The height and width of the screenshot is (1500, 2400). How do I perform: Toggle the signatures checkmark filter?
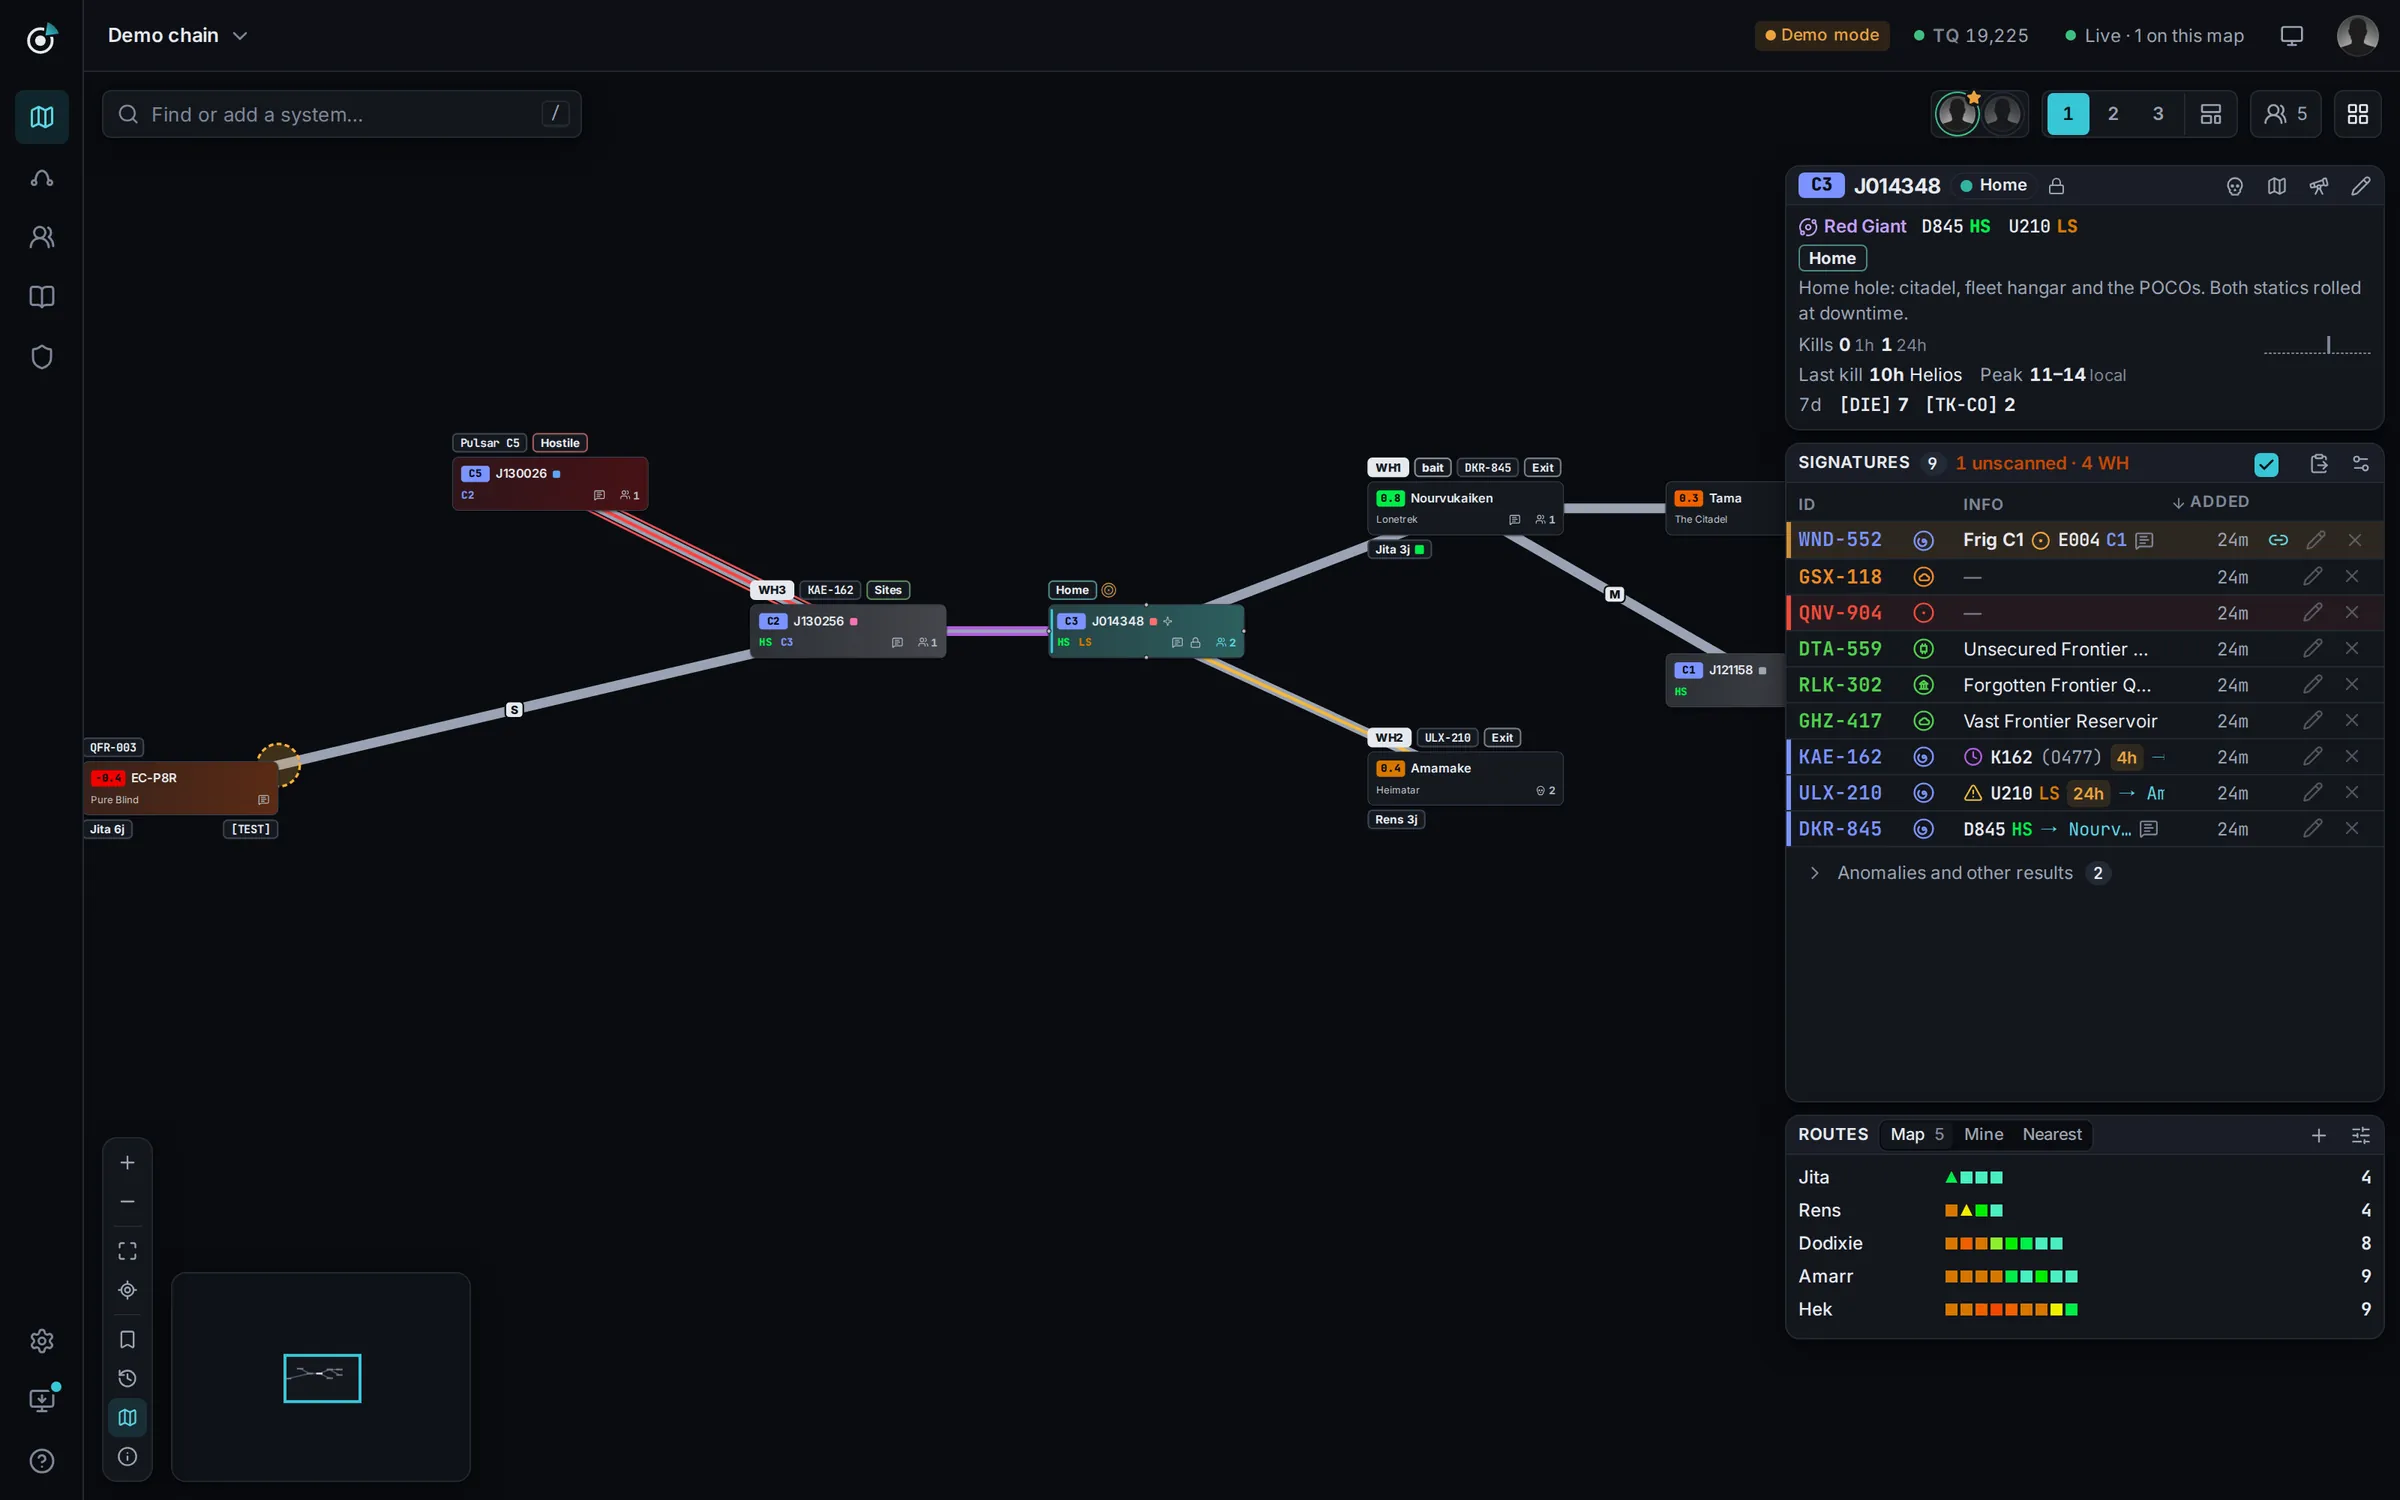(x=2266, y=464)
